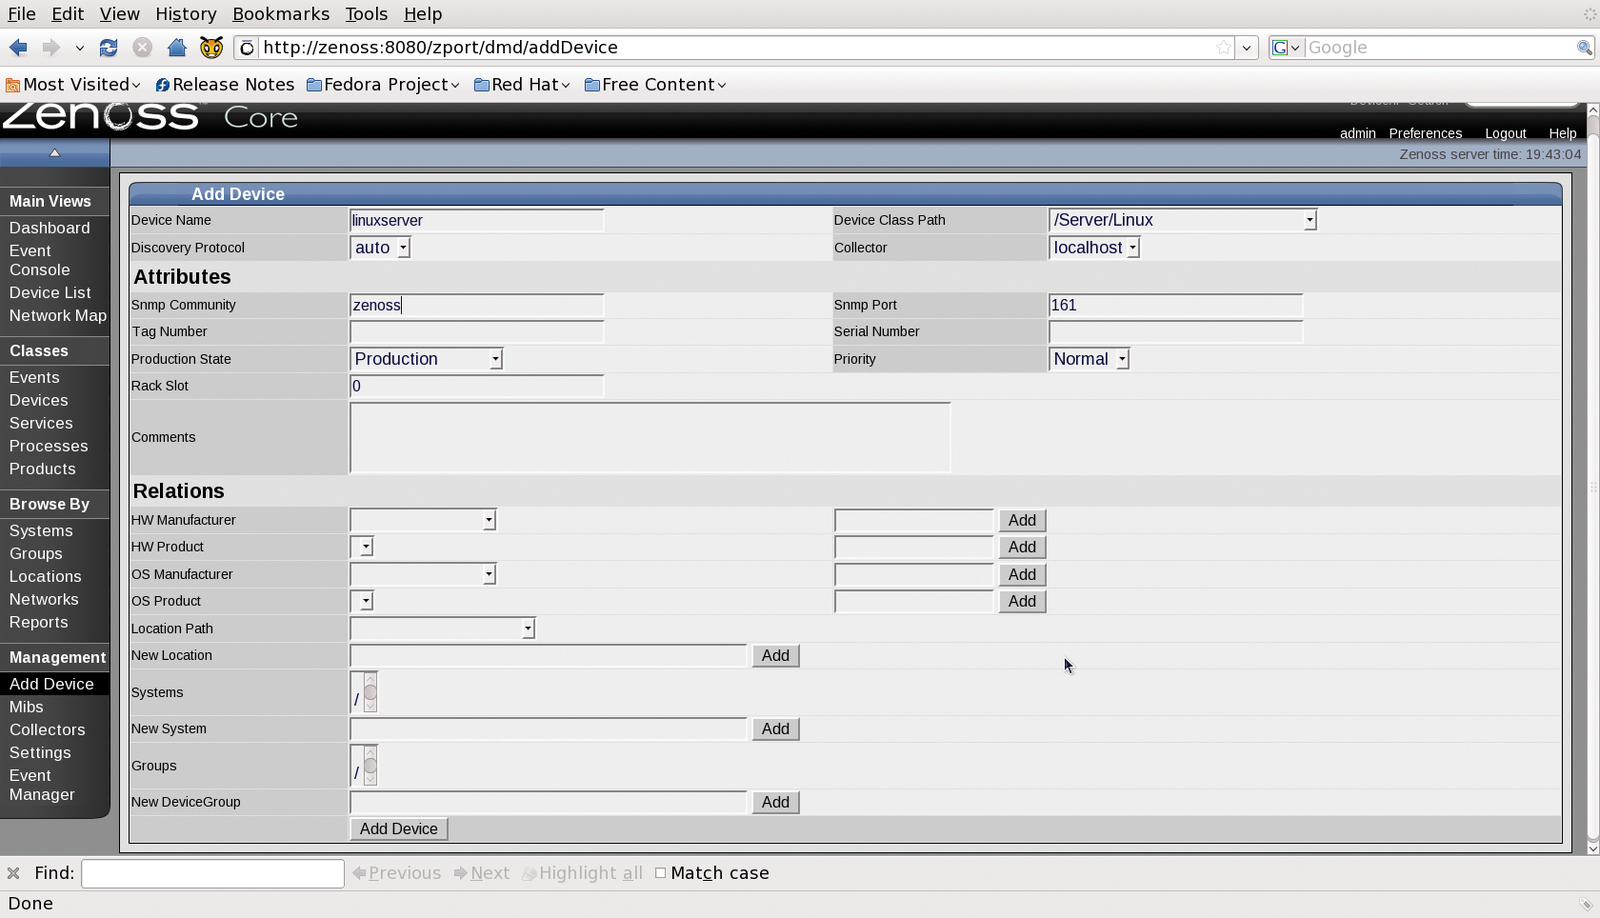Open the Priority dropdown
The image size is (1600, 918).
[x=1089, y=359]
